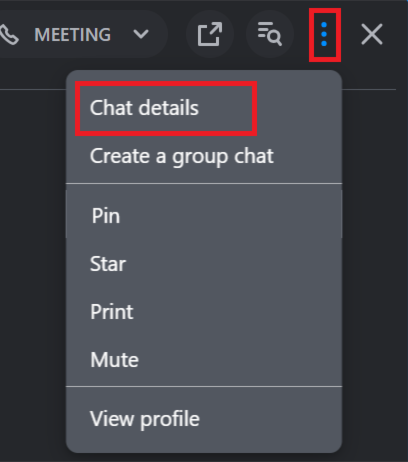Viewport: 408px width, 462px height.
Task: Open chat in a pop-out window
Action: pyautogui.click(x=210, y=34)
